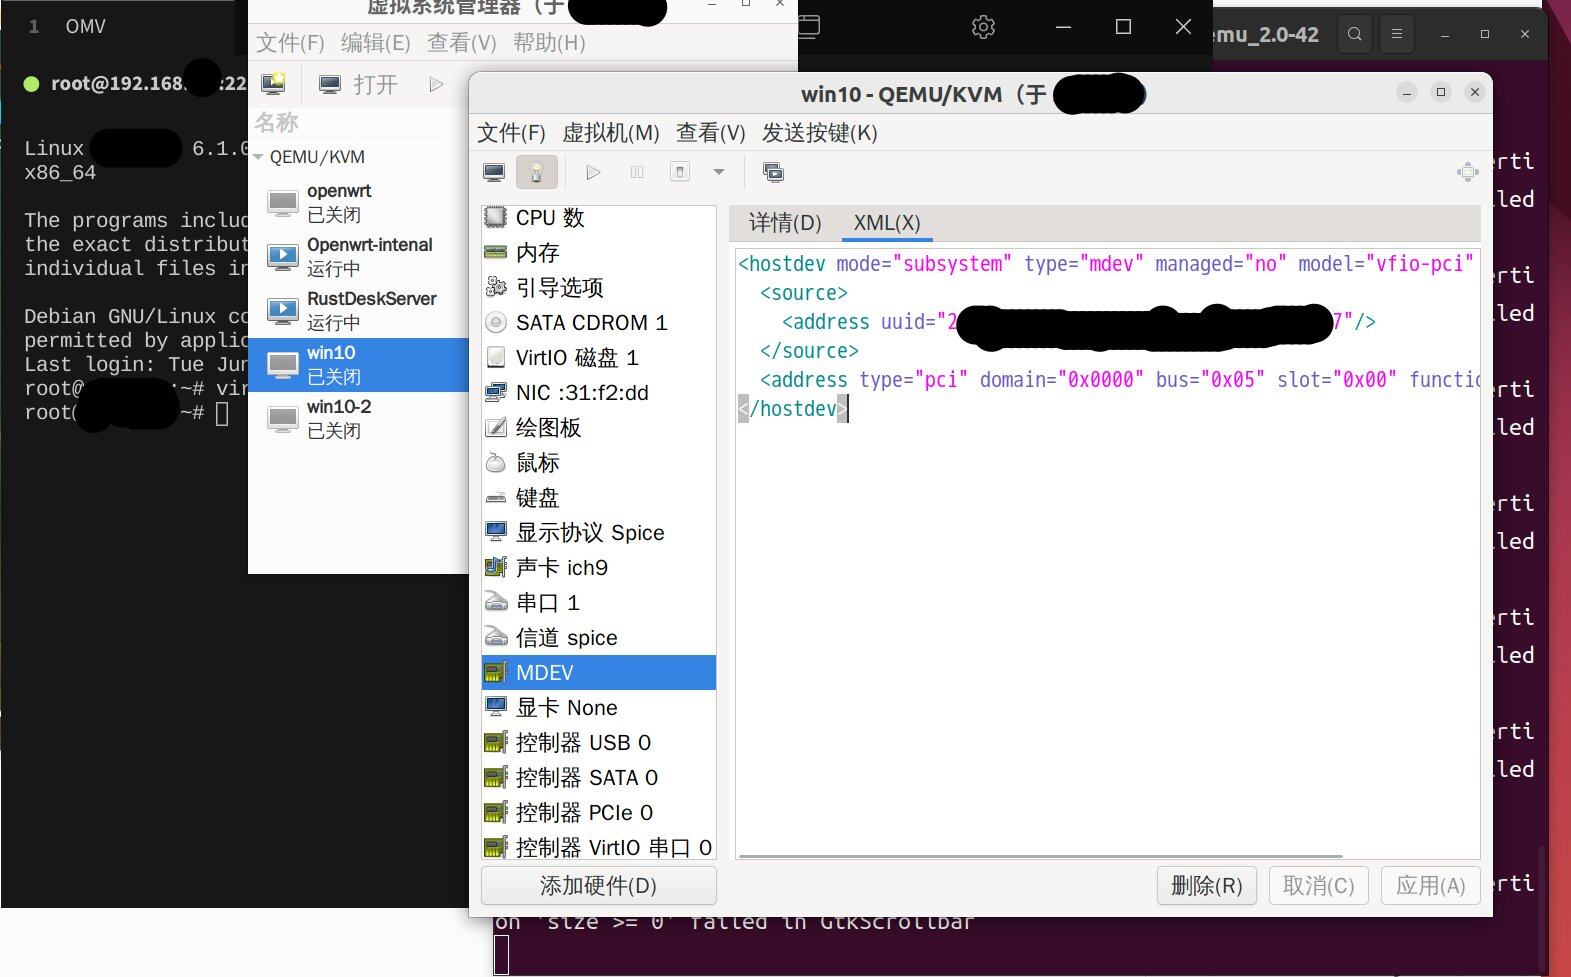Click the XML editor horizontal scrollbar
Screen dimensions: 1571x977
tap(1040, 856)
